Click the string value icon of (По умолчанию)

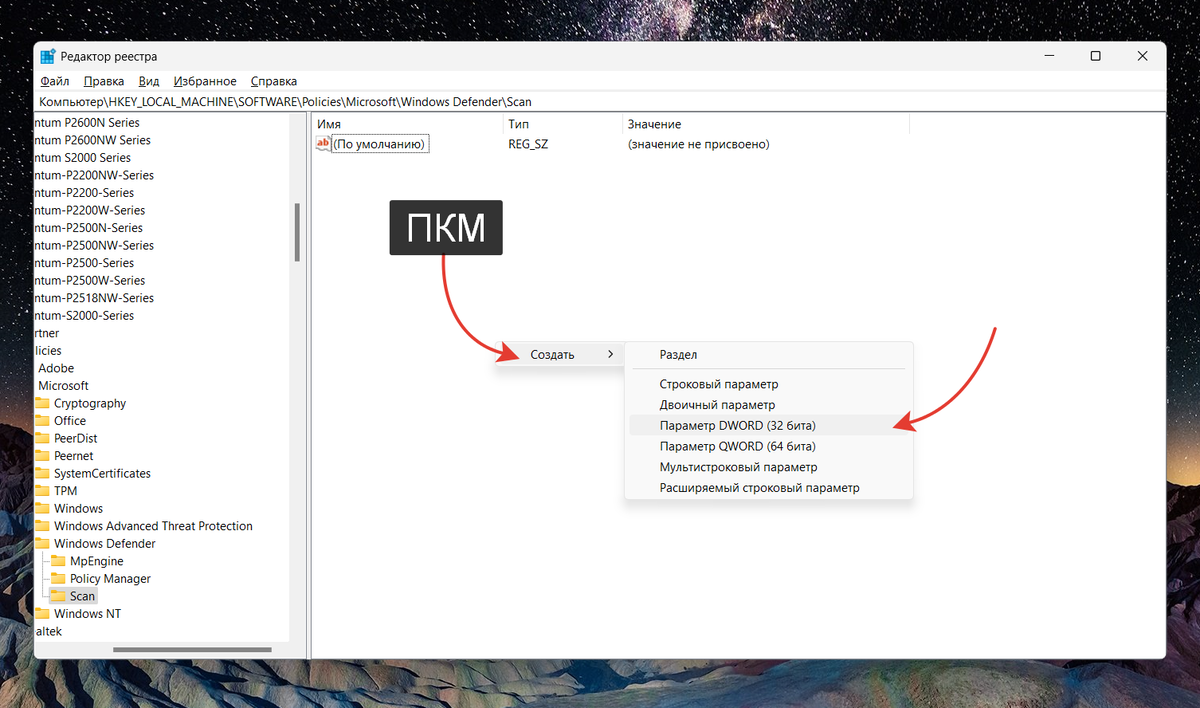(x=322, y=144)
